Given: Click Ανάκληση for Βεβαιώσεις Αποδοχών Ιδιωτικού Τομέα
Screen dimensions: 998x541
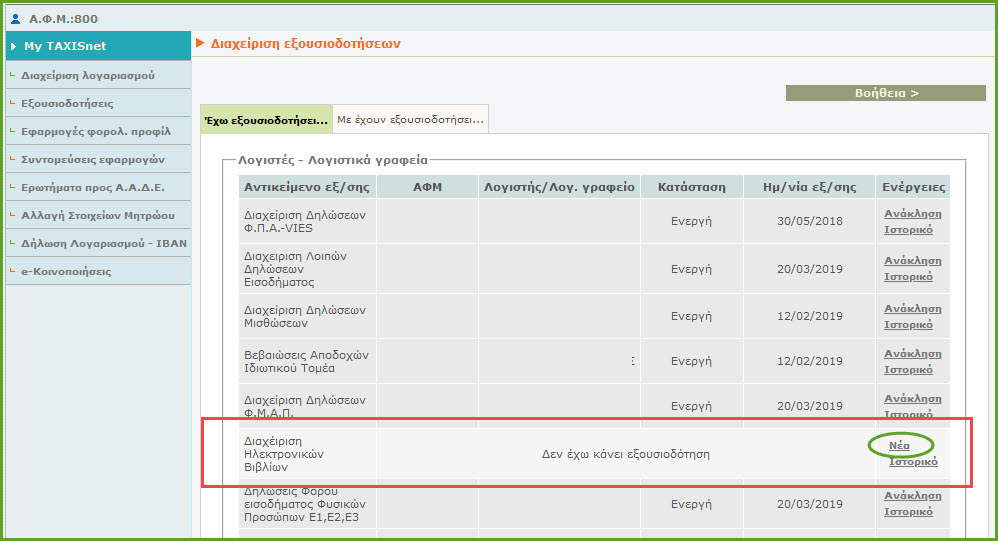Looking at the screenshot, I should pyautogui.click(x=912, y=353).
